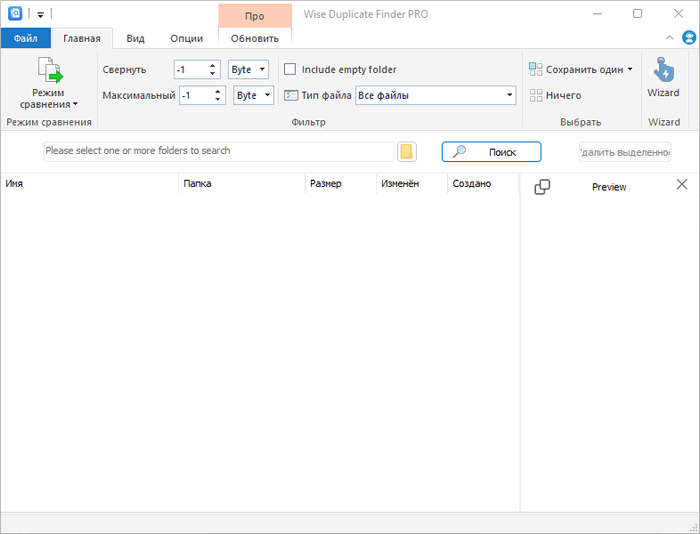Viewport: 700px width, 534px height.
Task: Start the Поиск search button
Action: [492, 152]
